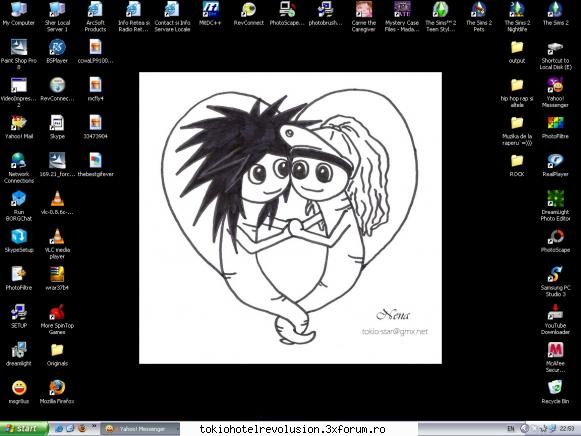Open Paint Shop Pro 8 icon
Viewport: 581px width, 436px height.
[x=19, y=54]
